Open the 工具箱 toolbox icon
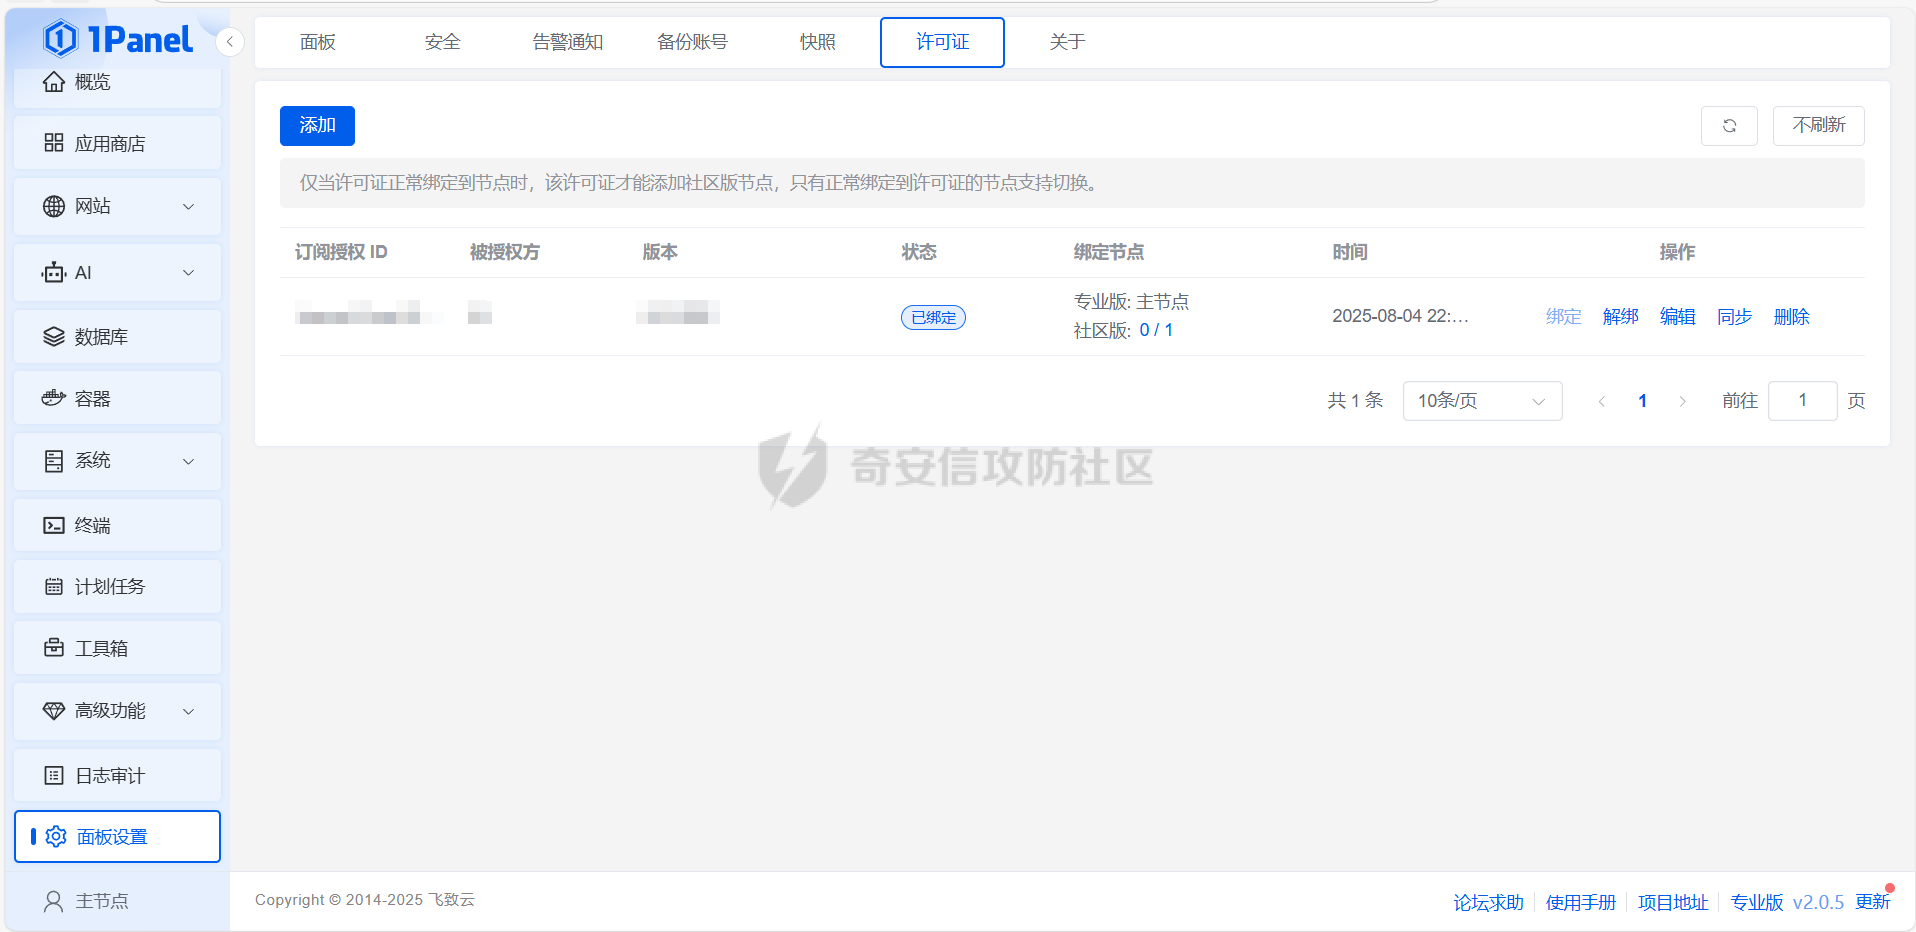The image size is (1916, 932). (54, 648)
